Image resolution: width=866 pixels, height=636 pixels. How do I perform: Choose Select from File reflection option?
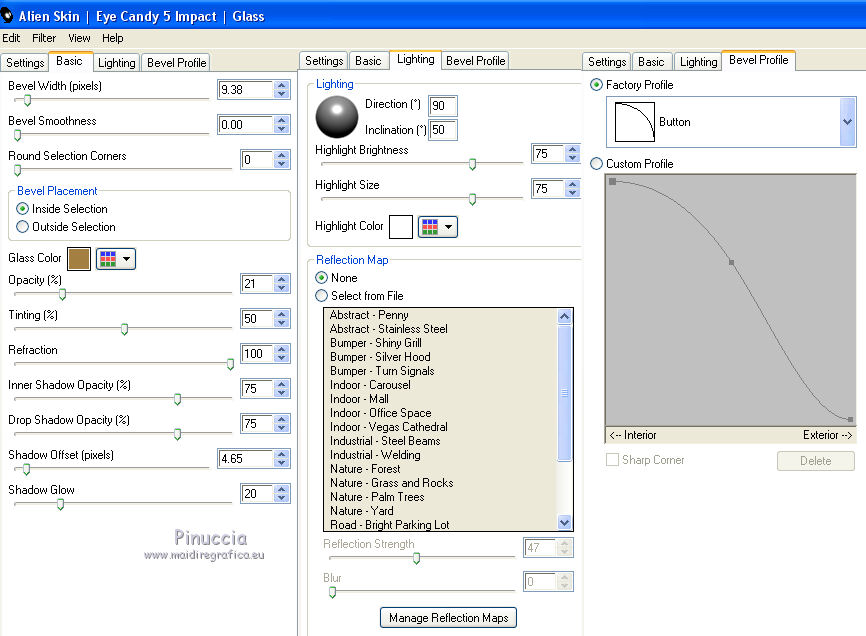(322, 296)
